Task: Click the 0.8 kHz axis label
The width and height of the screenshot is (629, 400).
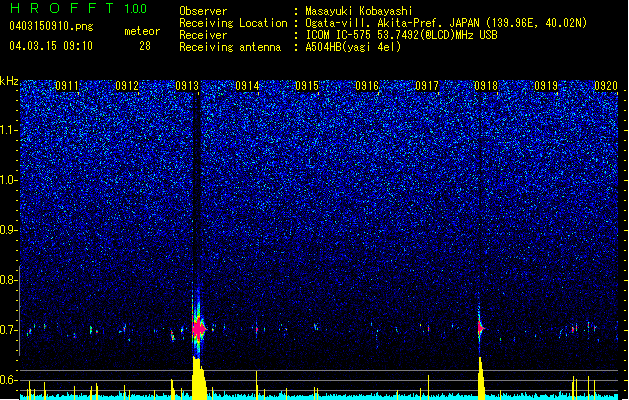Action: 8,280
